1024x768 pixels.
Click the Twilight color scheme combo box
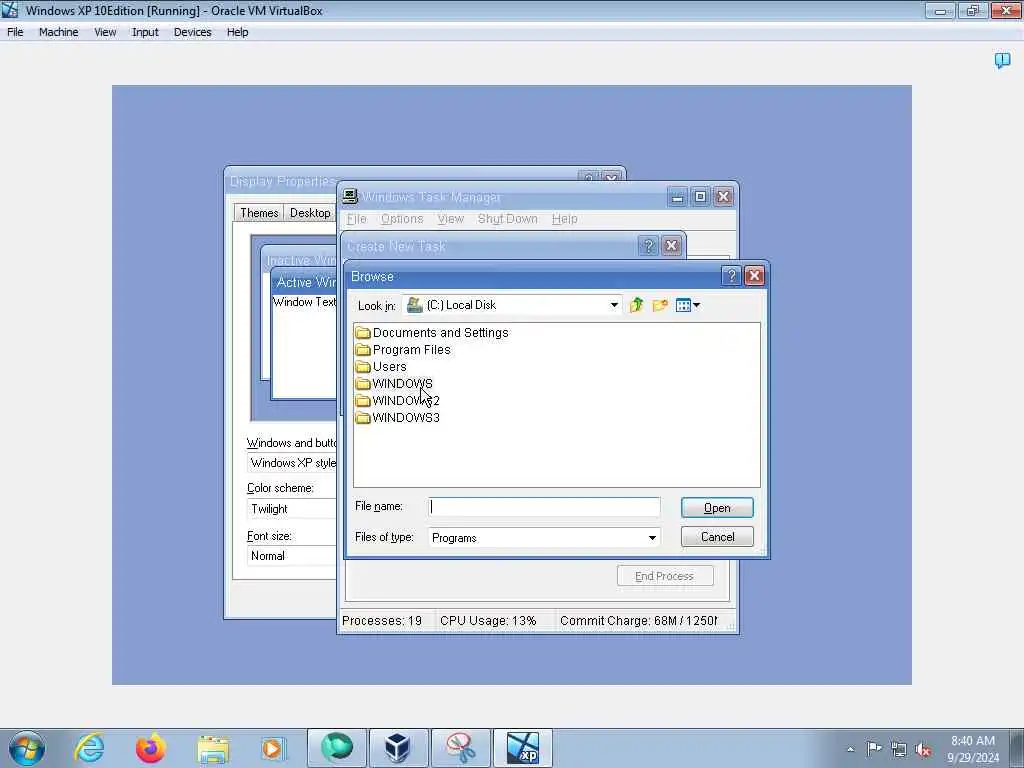pyautogui.click(x=292, y=509)
